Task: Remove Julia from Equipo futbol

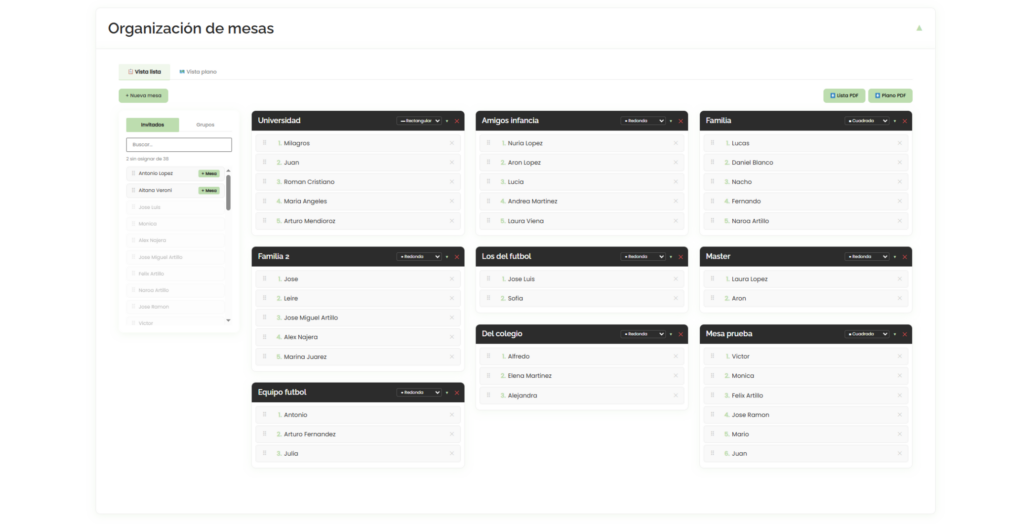Action: pyautogui.click(x=451, y=453)
